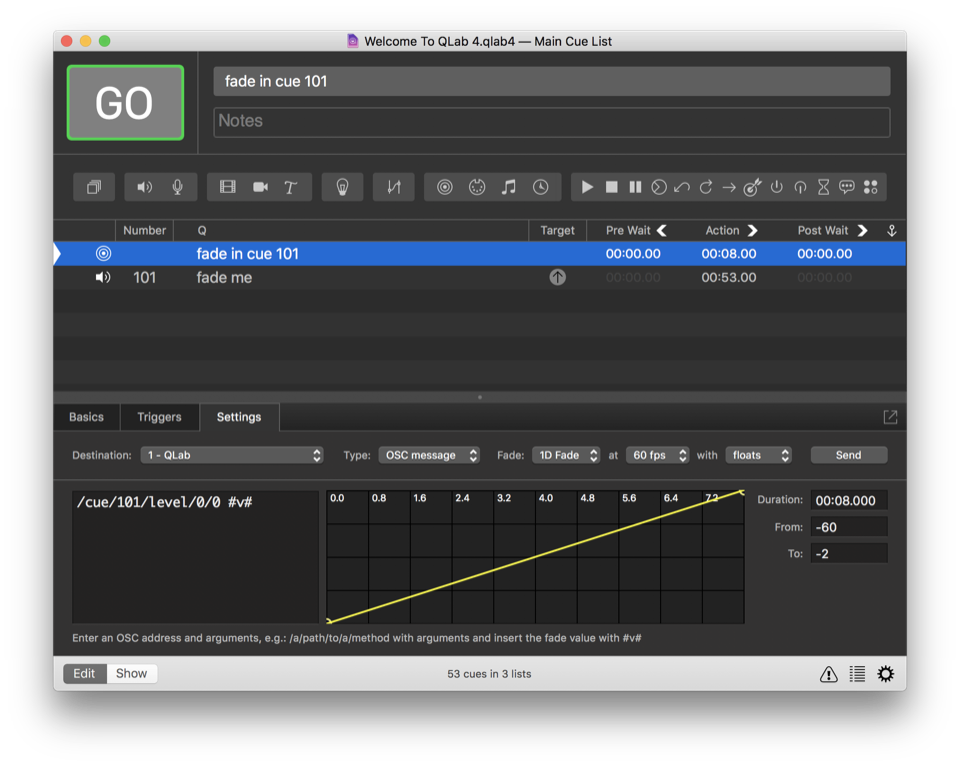Select the Mic cue icon
Image resolution: width=960 pixels, height=767 pixels.
click(177, 187)
